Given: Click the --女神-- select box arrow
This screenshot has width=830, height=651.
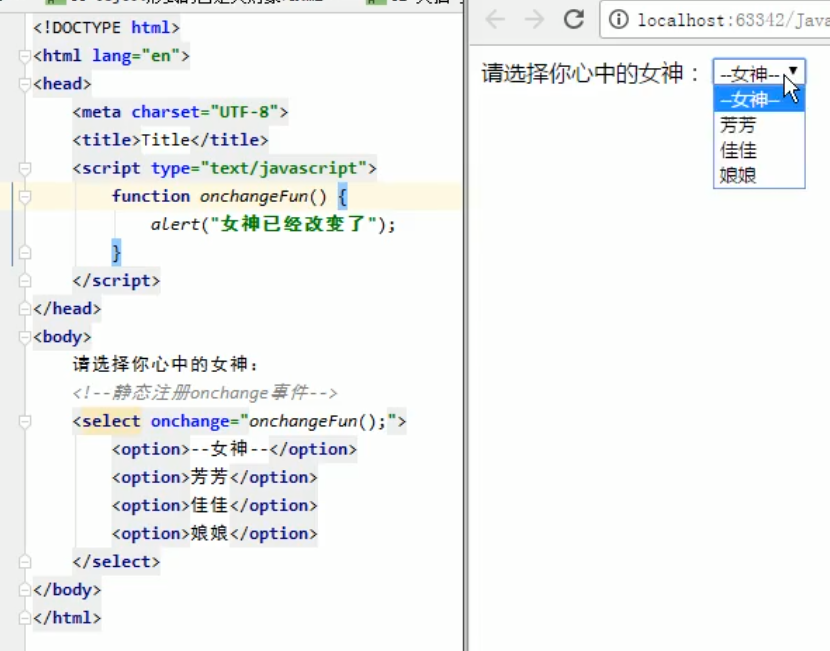Looking at the screenshot, I should point(793,70).
